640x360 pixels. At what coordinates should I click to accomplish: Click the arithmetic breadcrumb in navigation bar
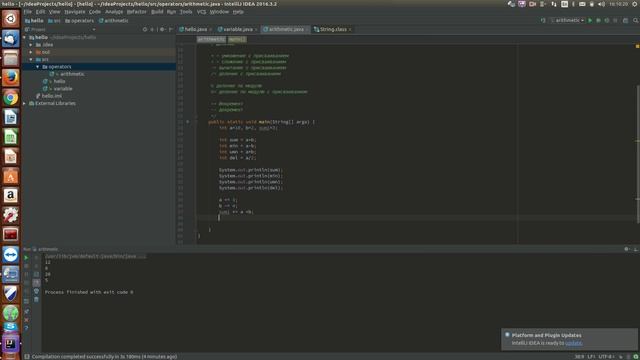pyautogui.click(x=114, y=20)
